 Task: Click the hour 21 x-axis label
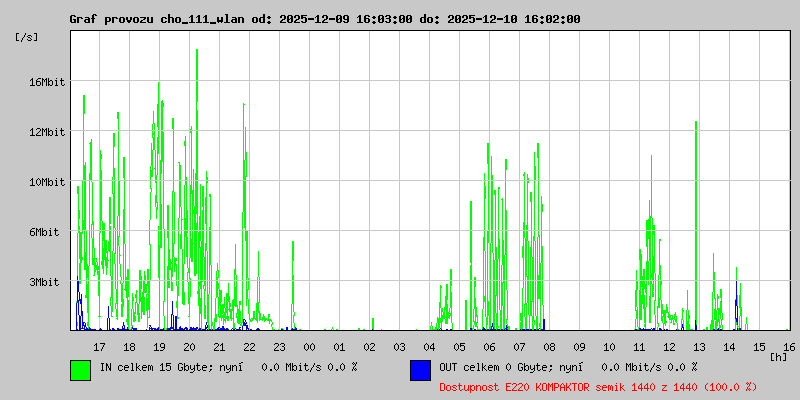pyautogui.click(x=219, y=347)
